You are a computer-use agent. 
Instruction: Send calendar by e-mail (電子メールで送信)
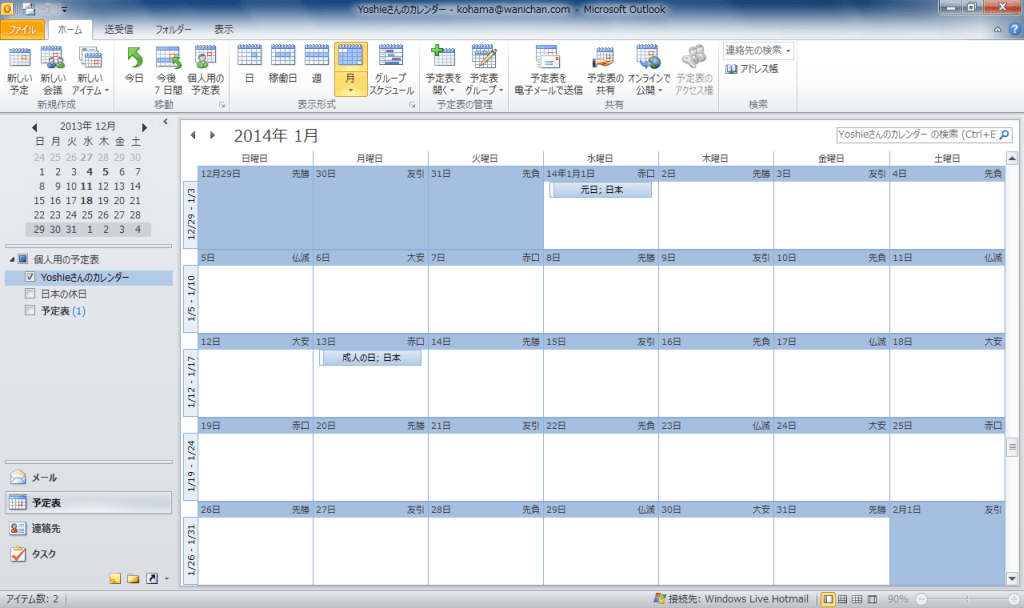548,71
